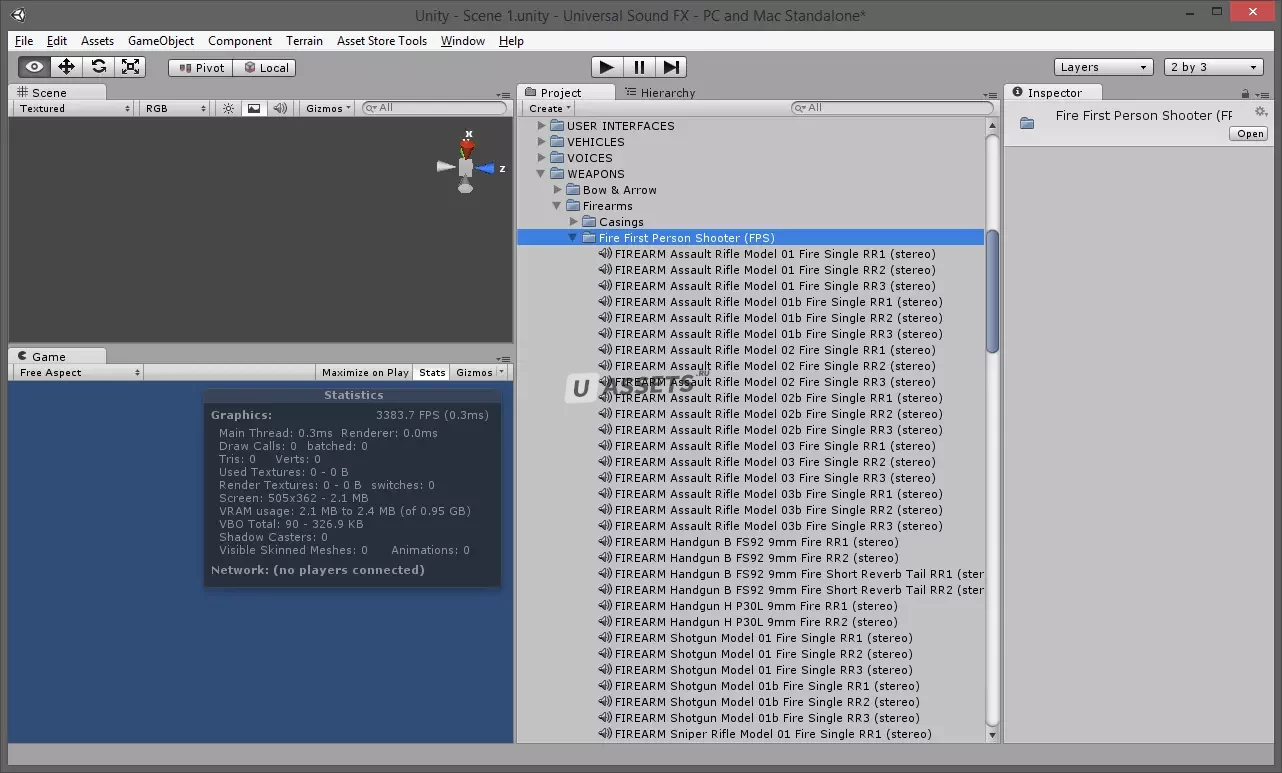The height and width of the screenshot is (773, 1282).
Task: Open the 2 by 3 layout dropdown
Action: point(1214,67)
